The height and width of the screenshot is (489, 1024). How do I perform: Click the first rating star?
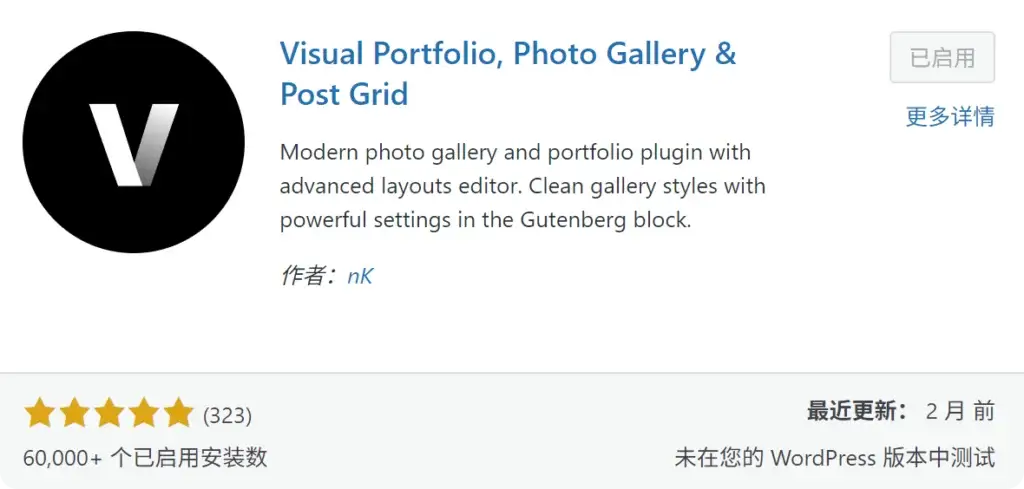pos(40,413)
